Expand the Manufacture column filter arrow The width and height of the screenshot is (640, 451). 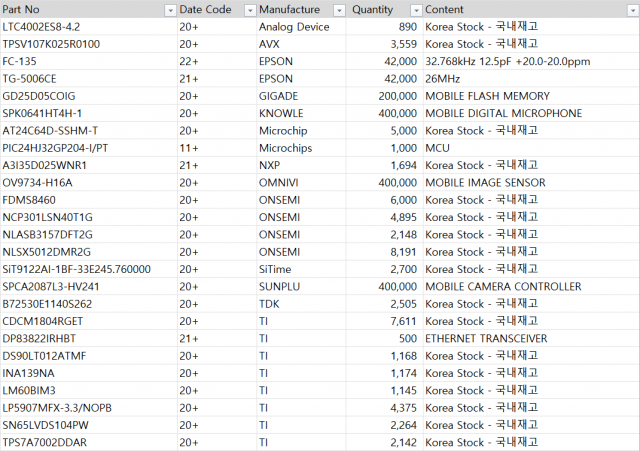click(x=339, y=11)
